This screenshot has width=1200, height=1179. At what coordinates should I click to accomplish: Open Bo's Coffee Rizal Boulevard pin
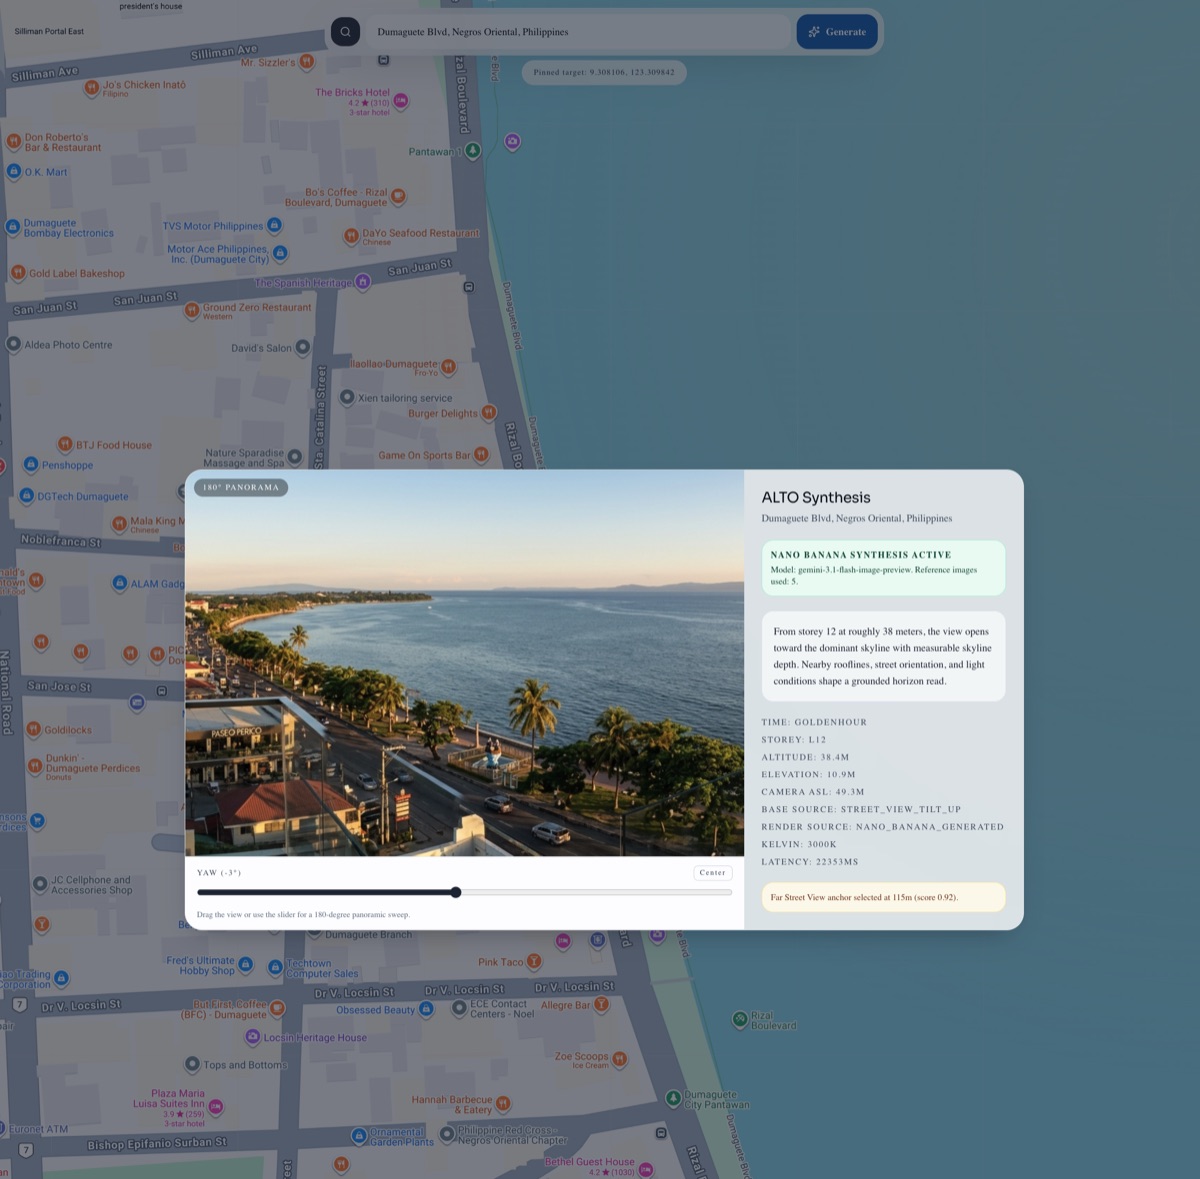398,196
